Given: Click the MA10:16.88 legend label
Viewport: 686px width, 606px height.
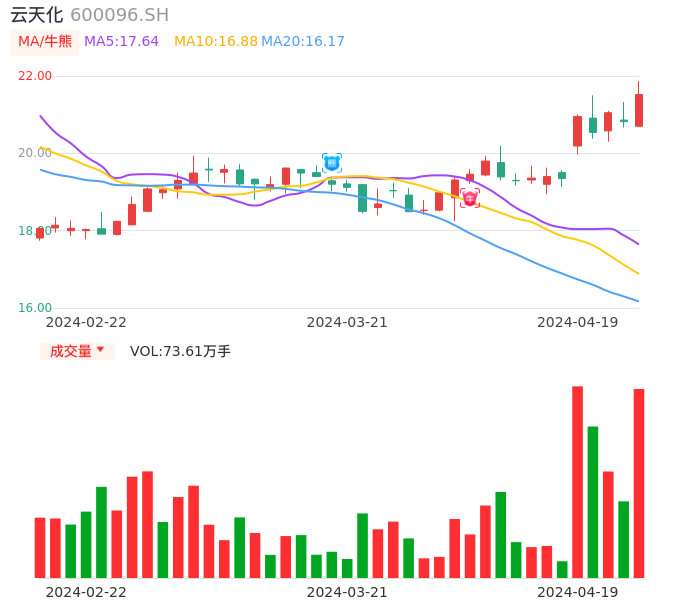Looking at the screenshot, I should pos(216,42).
